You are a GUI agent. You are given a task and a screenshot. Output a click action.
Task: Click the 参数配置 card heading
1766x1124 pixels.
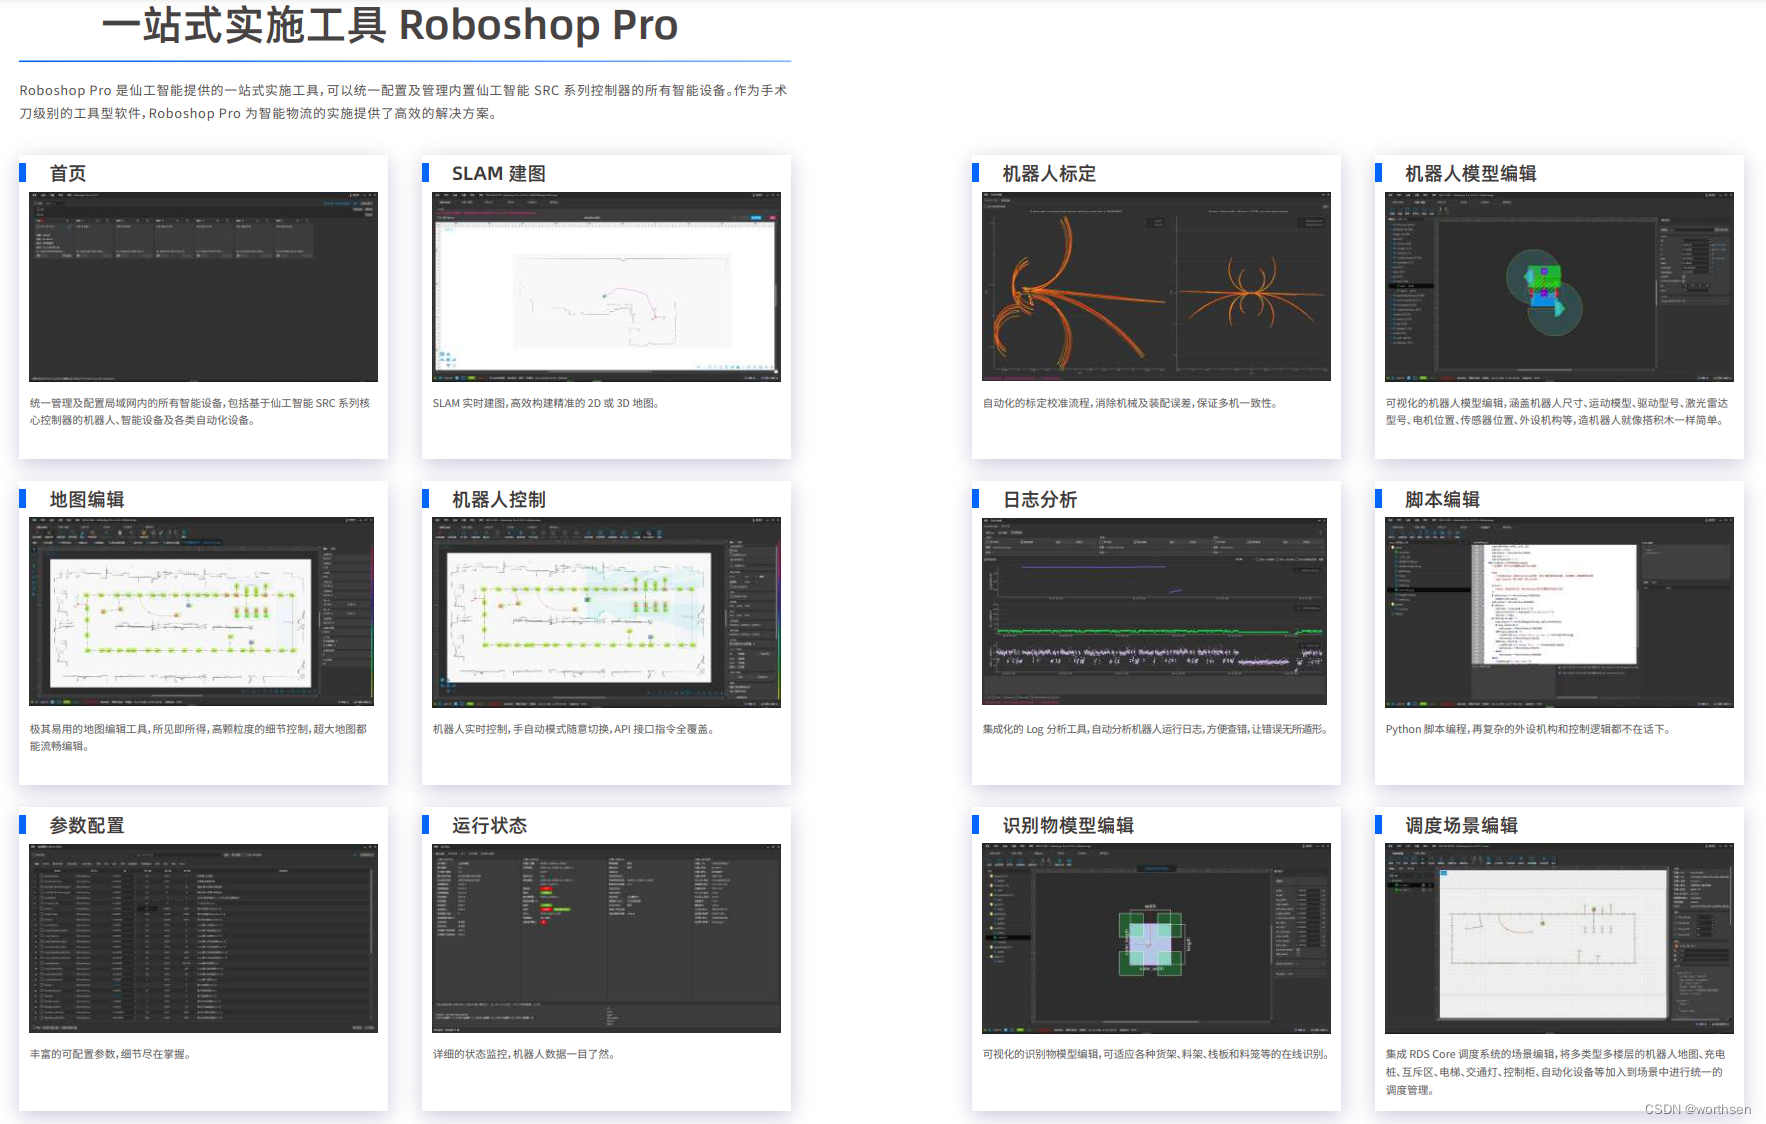tap(87, 825)
